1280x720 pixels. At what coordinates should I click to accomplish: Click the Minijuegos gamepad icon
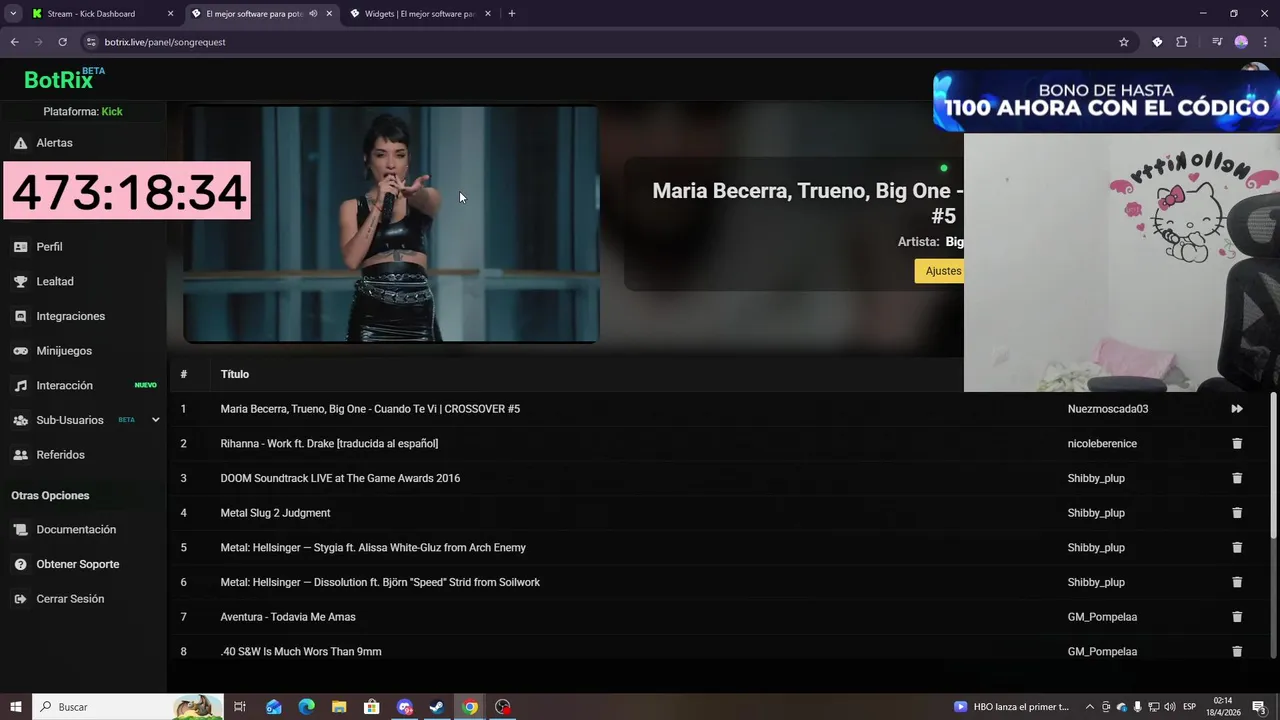[x=20, y=351]
